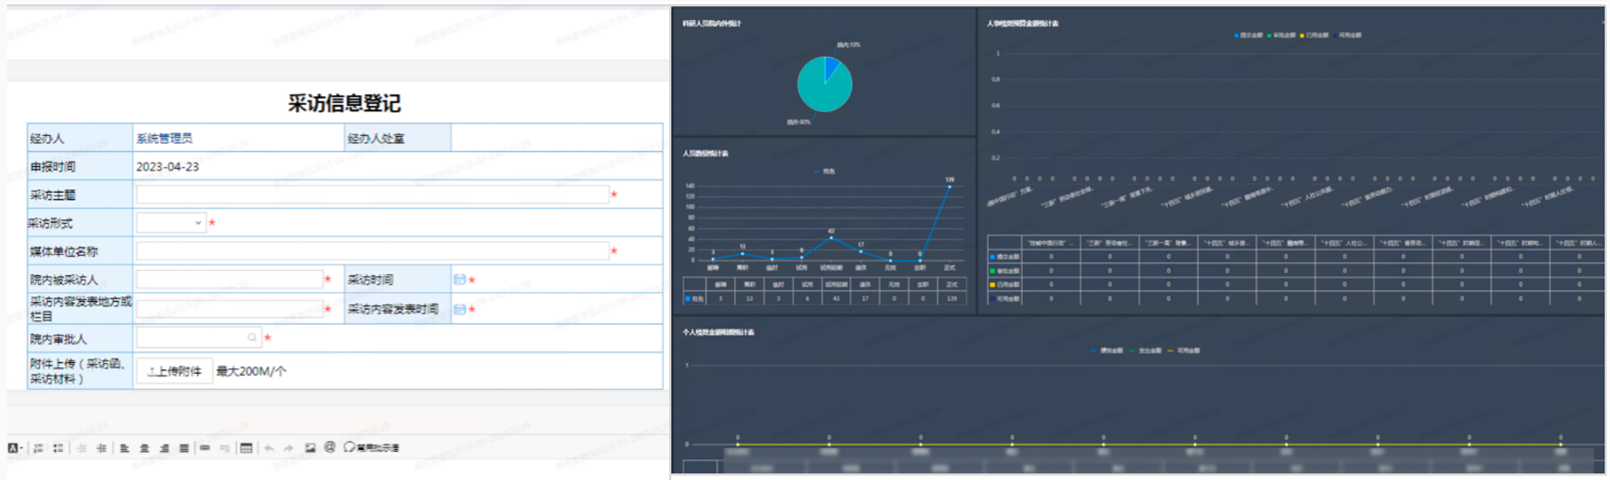Focus the 采访主题 input field
This screenshot has width=1610, height=480.
coord(373,195)
